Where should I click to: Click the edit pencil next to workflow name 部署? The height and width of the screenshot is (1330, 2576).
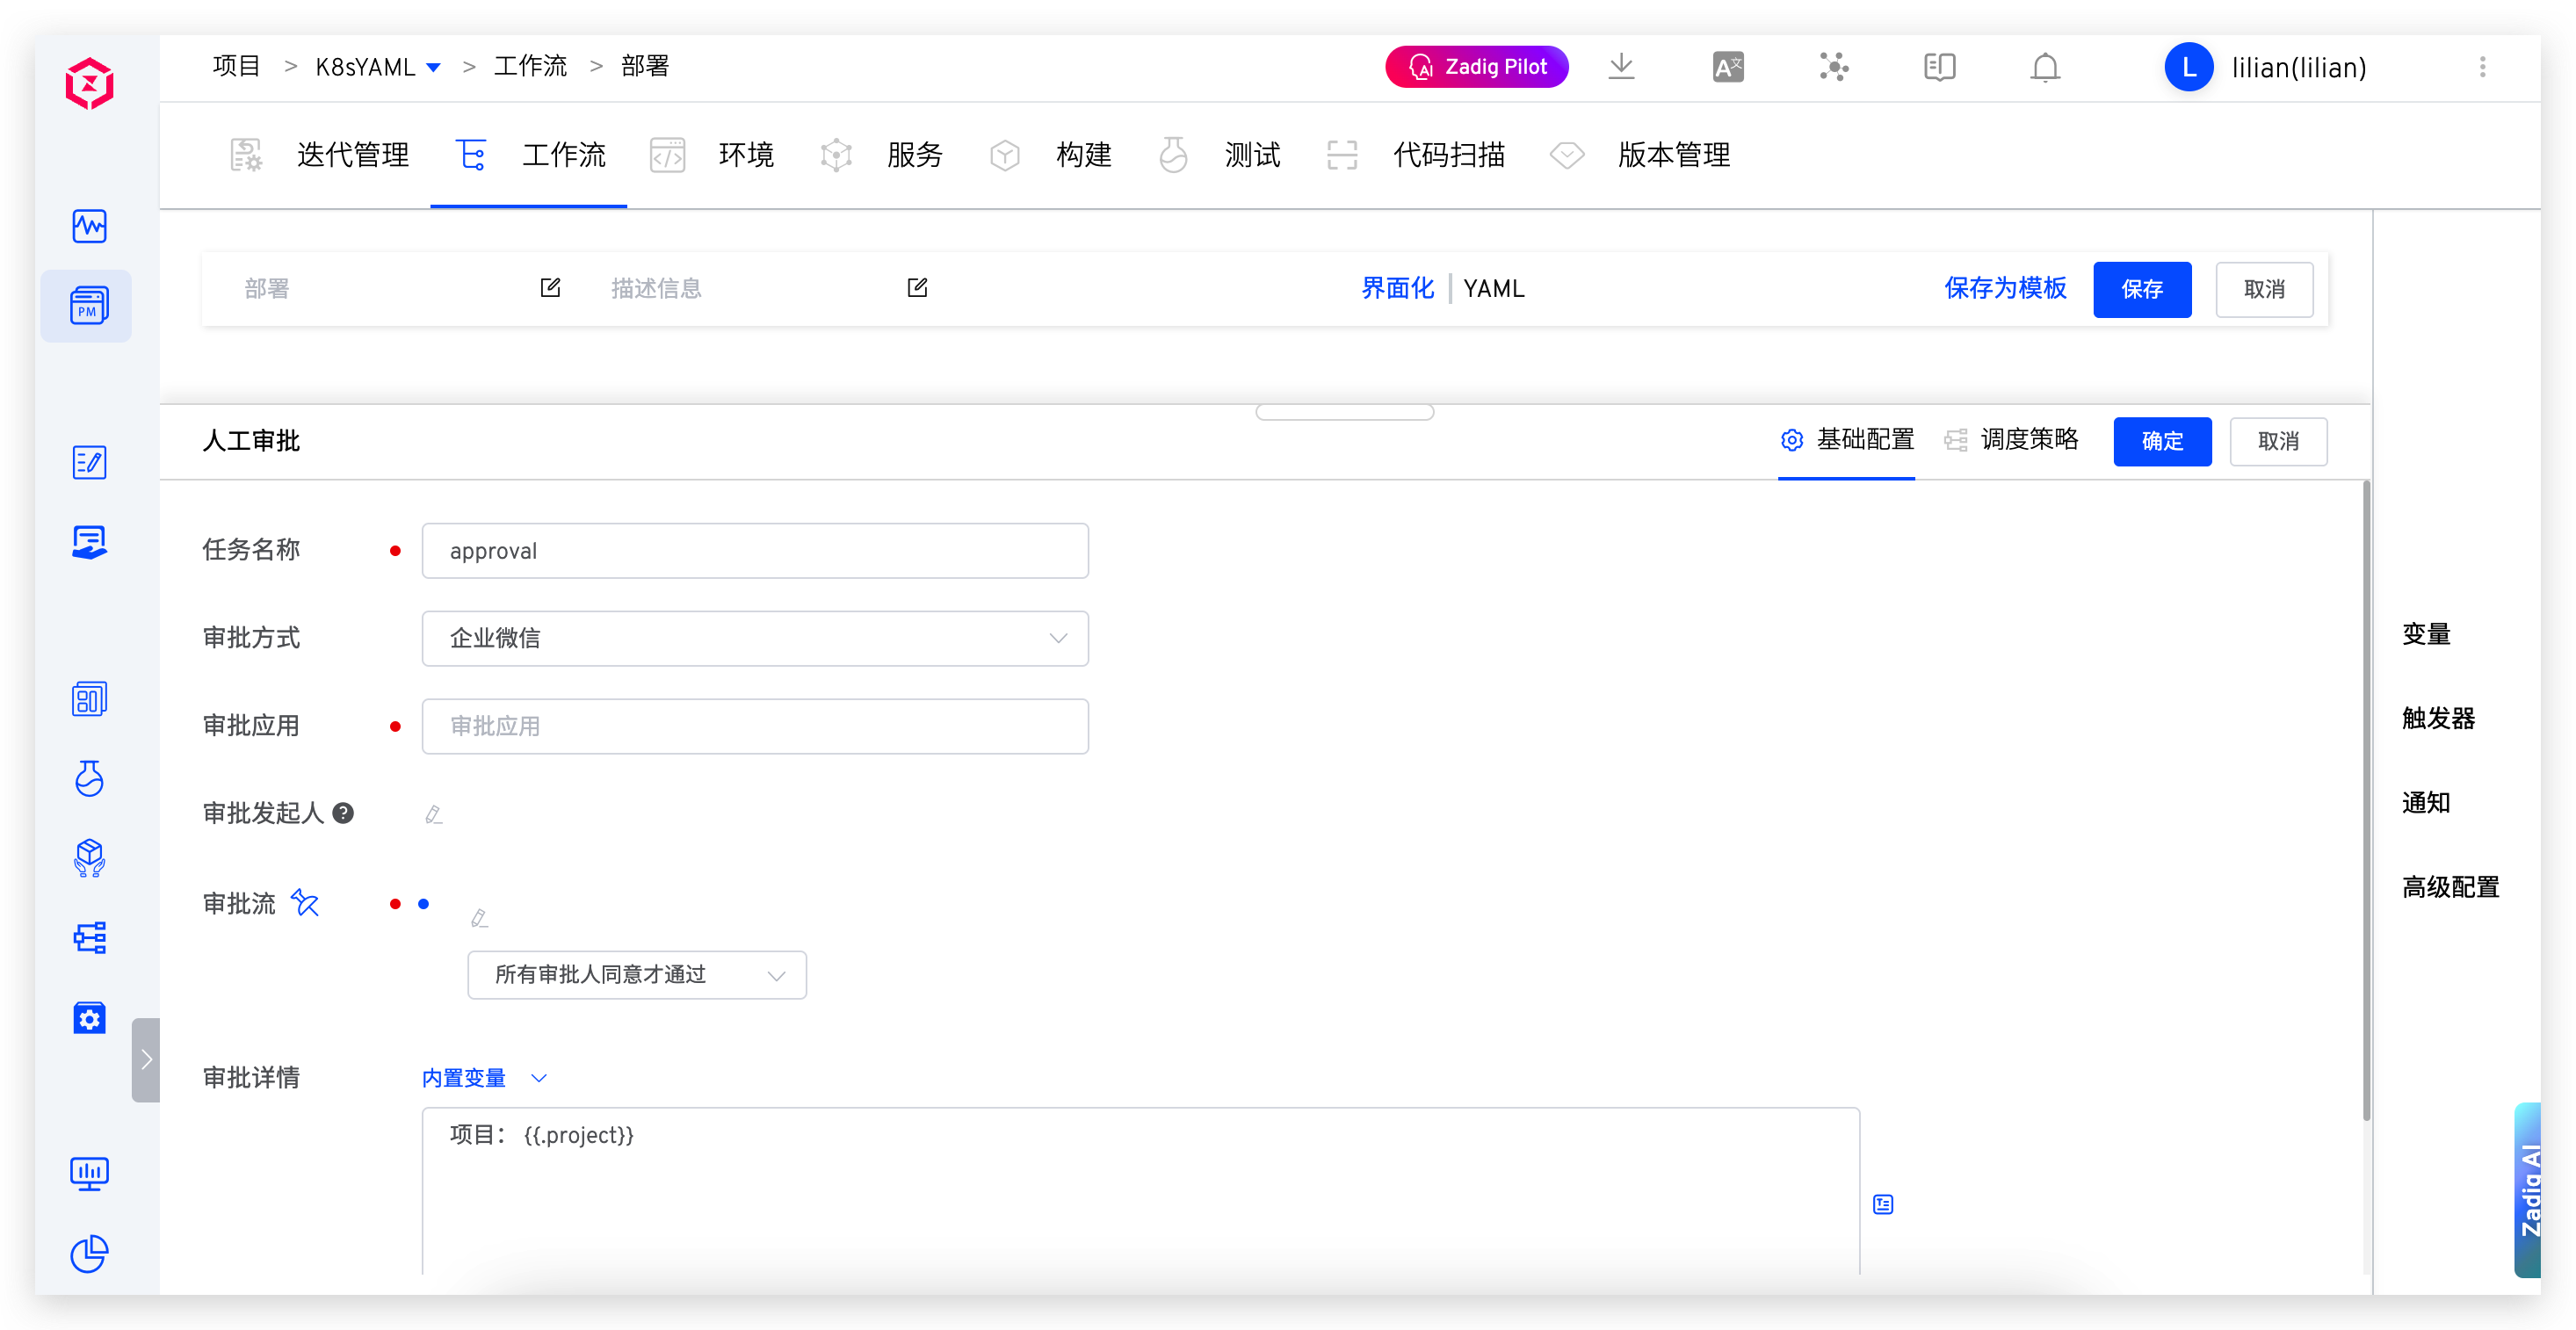tap(550, 288)
